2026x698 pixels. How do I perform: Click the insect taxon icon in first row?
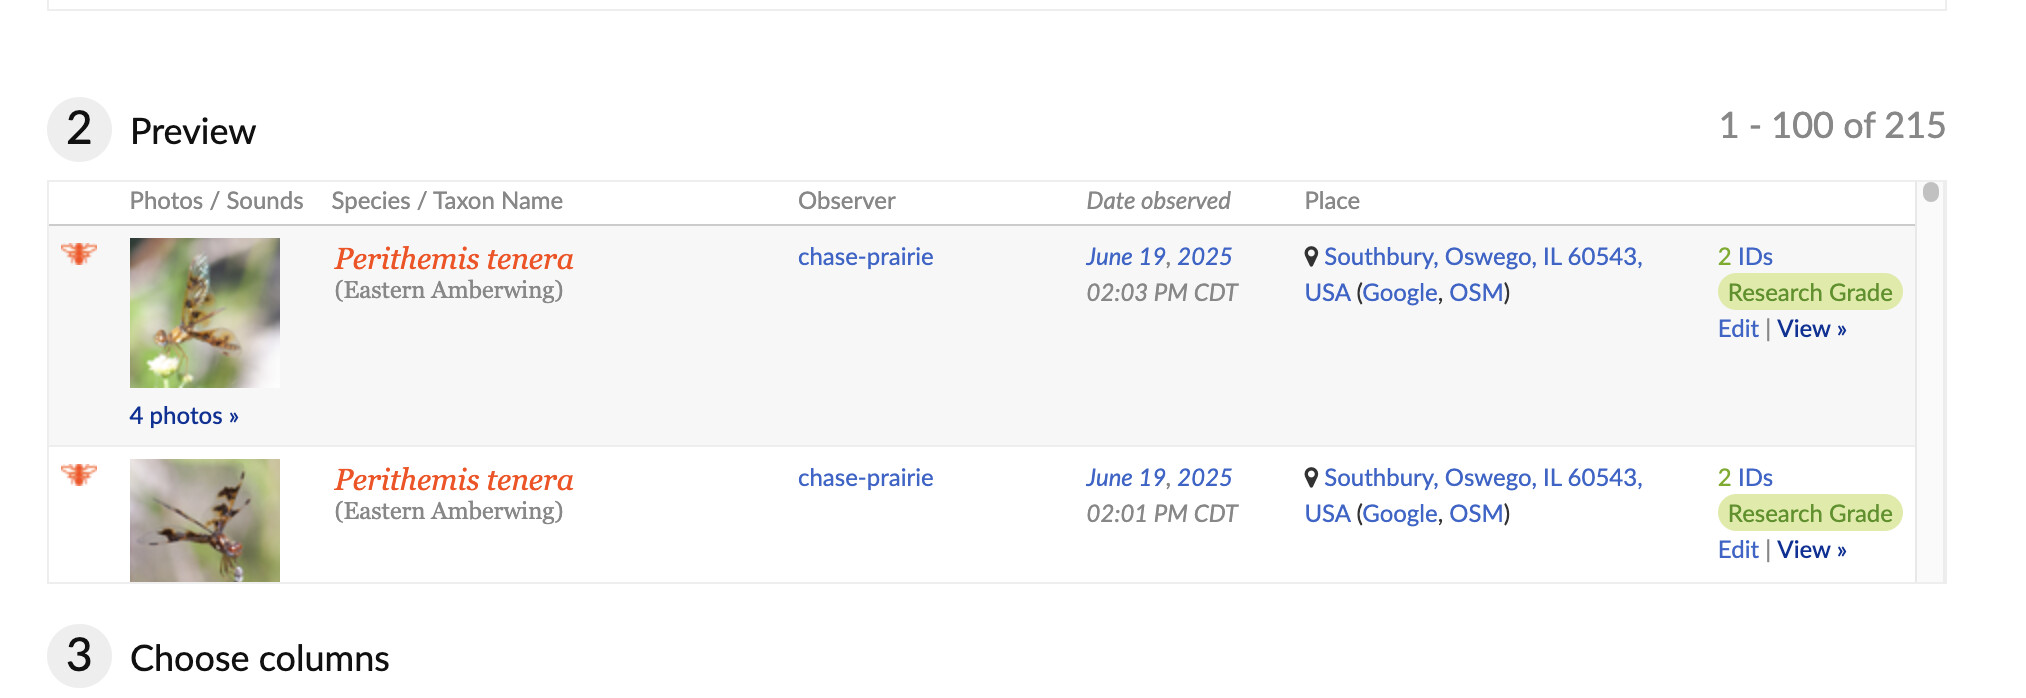79,254
